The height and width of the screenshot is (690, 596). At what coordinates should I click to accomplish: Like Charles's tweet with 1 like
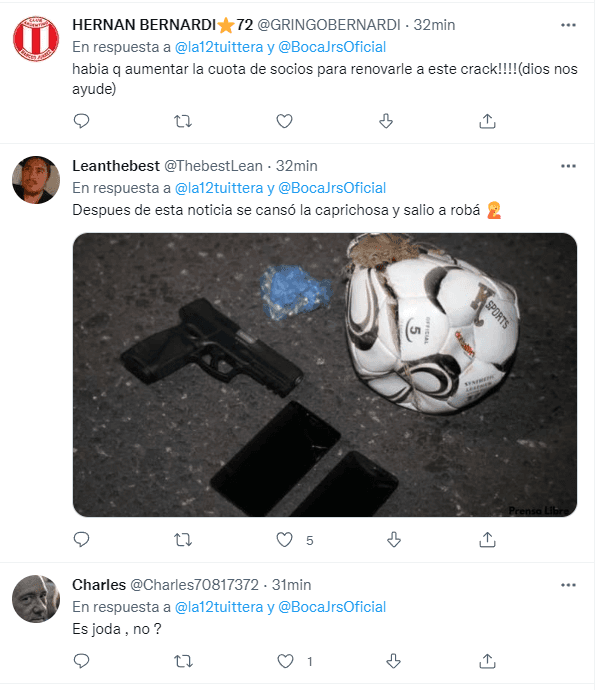click(285, 661)
